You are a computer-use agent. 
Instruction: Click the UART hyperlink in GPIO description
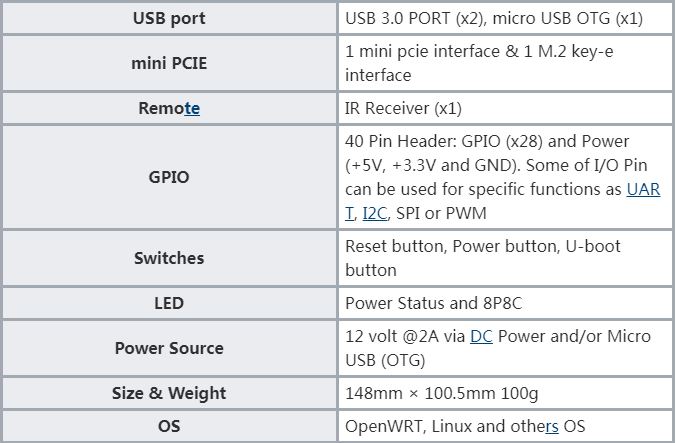point(643,189)
